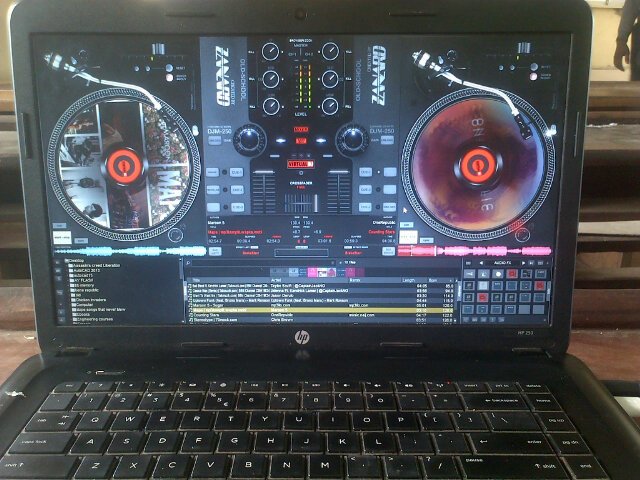
Task: Click the browser search input field
Action: click(x=263, y=263)
